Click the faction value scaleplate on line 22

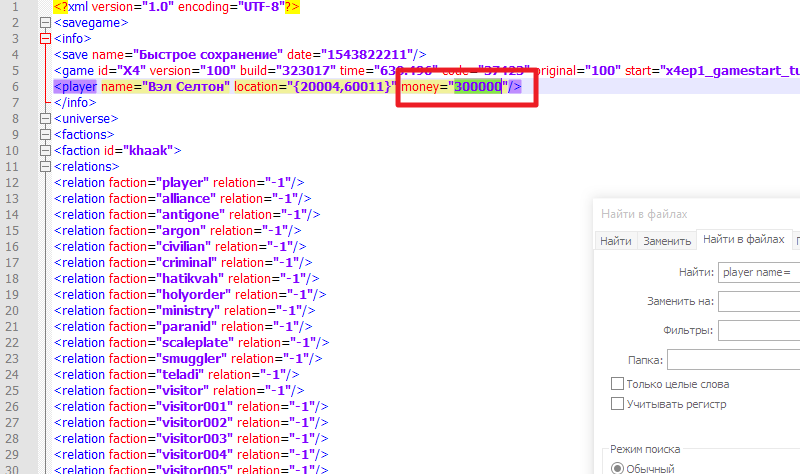(x=195, y=342)
